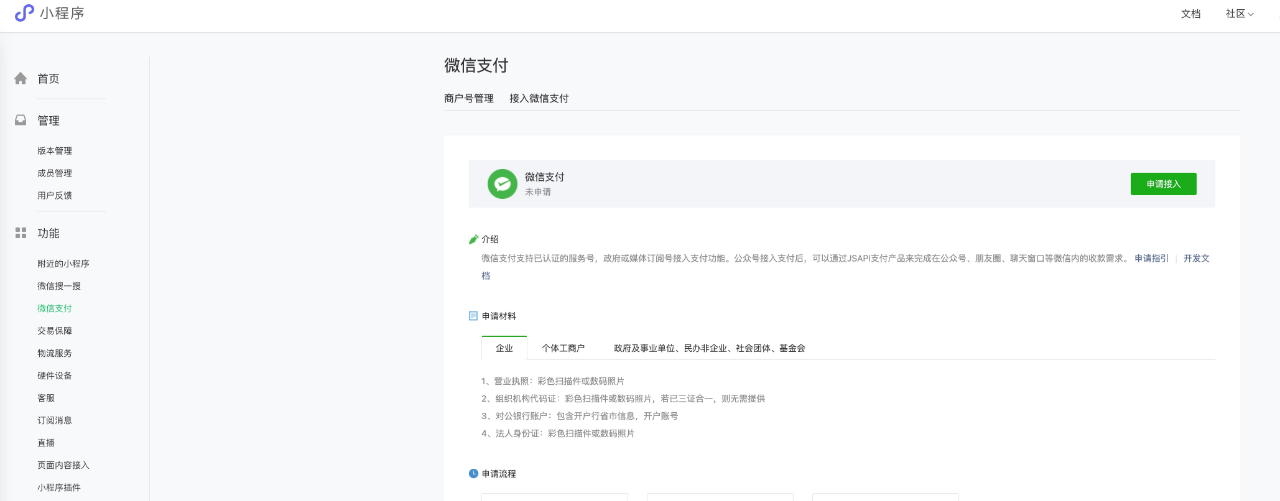Screen dimensions: 1280x501
Task: Open 页面内容接入
Action: [x=64, y=465]
